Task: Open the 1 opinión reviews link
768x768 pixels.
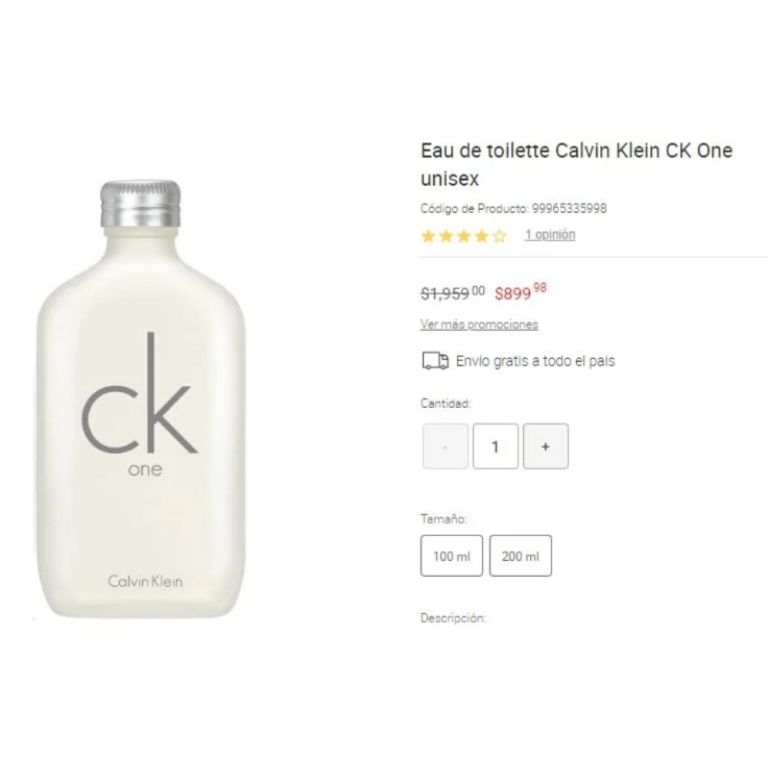Action: point(550,235)
